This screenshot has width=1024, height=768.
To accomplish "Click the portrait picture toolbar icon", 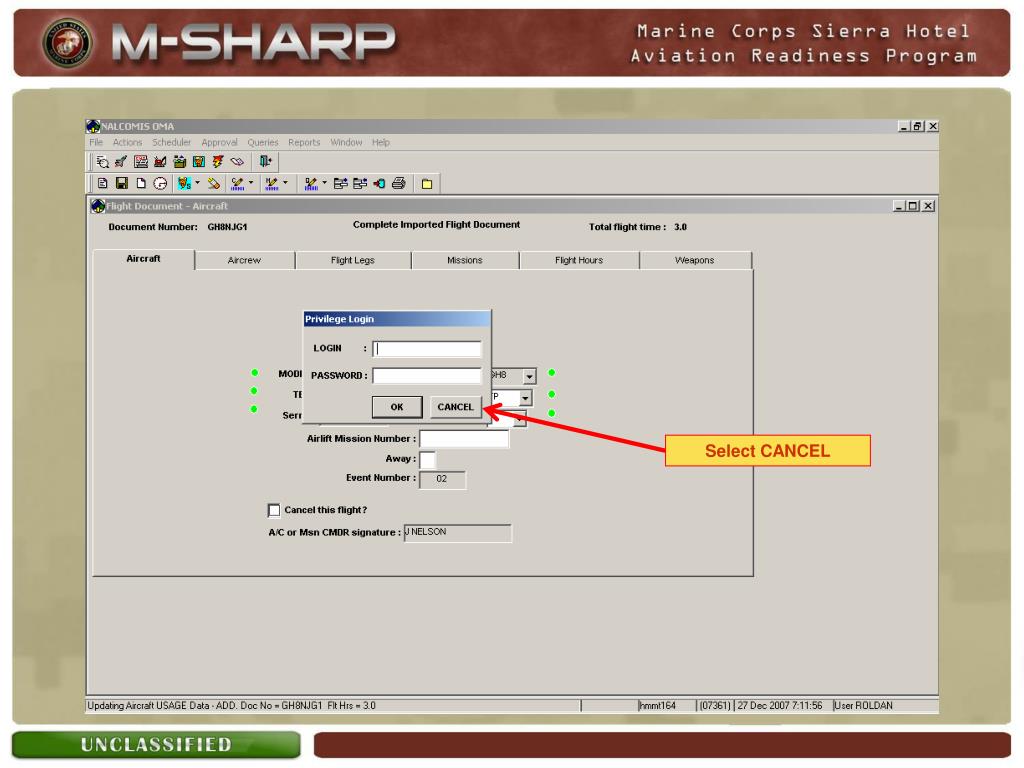I will pos(199,161).
